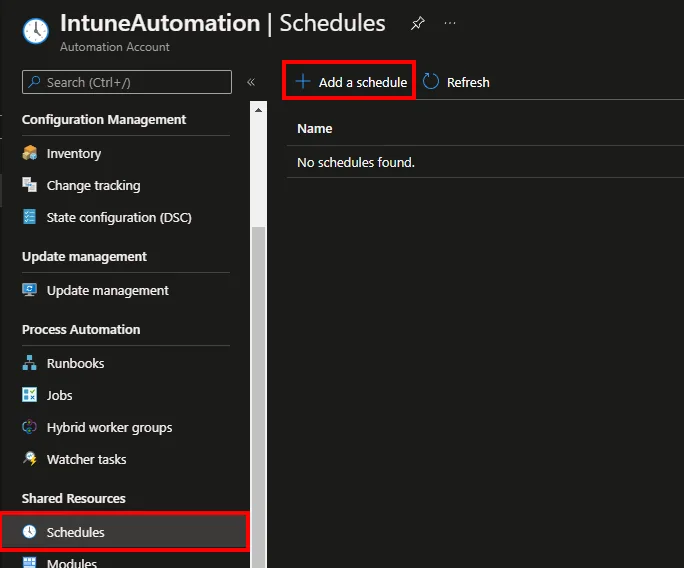Open Hybrid worker groups

tap(109, 428)
